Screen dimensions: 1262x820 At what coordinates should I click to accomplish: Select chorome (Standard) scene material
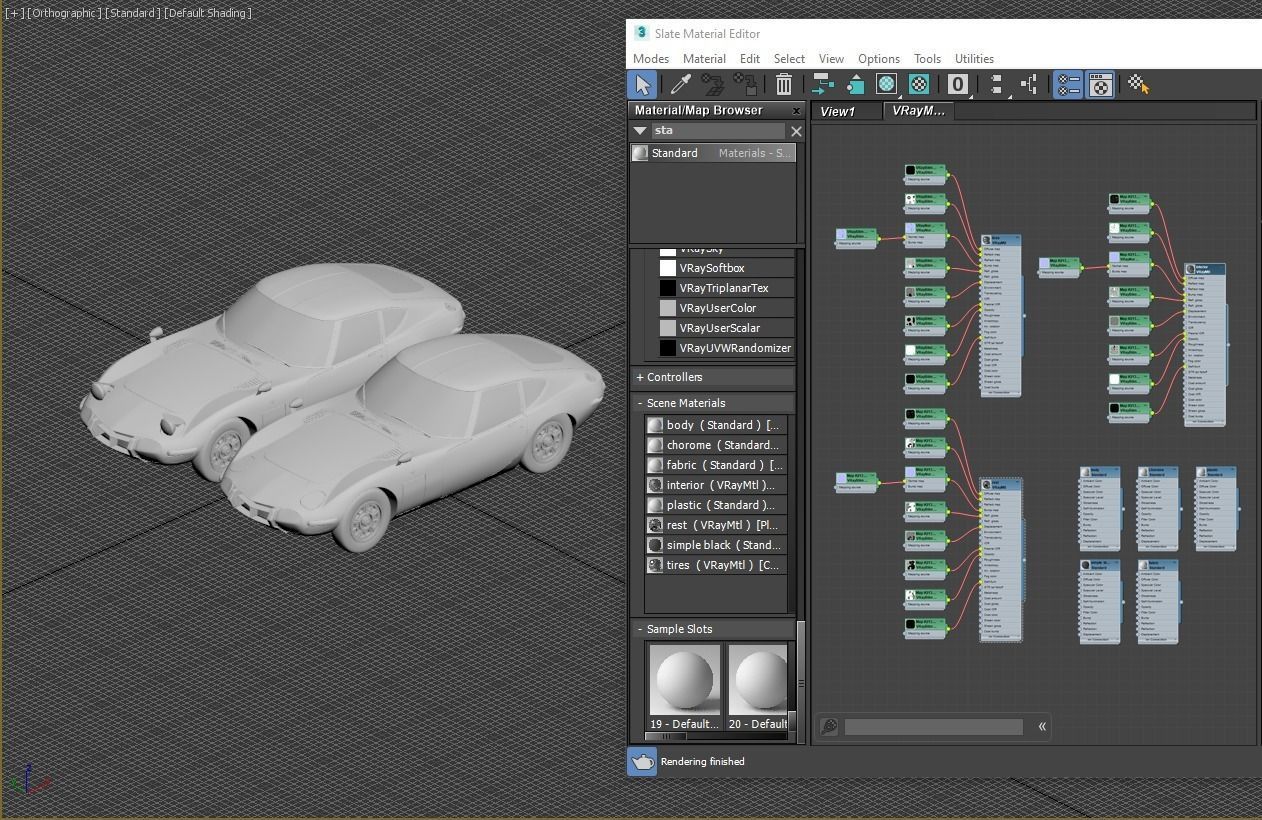point(716,445)
